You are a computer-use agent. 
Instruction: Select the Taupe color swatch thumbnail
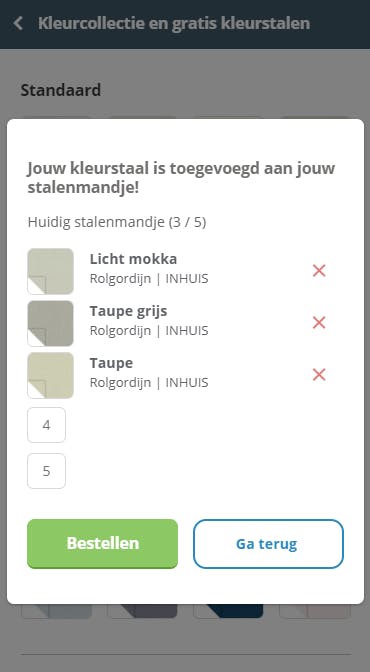(51, 375)
